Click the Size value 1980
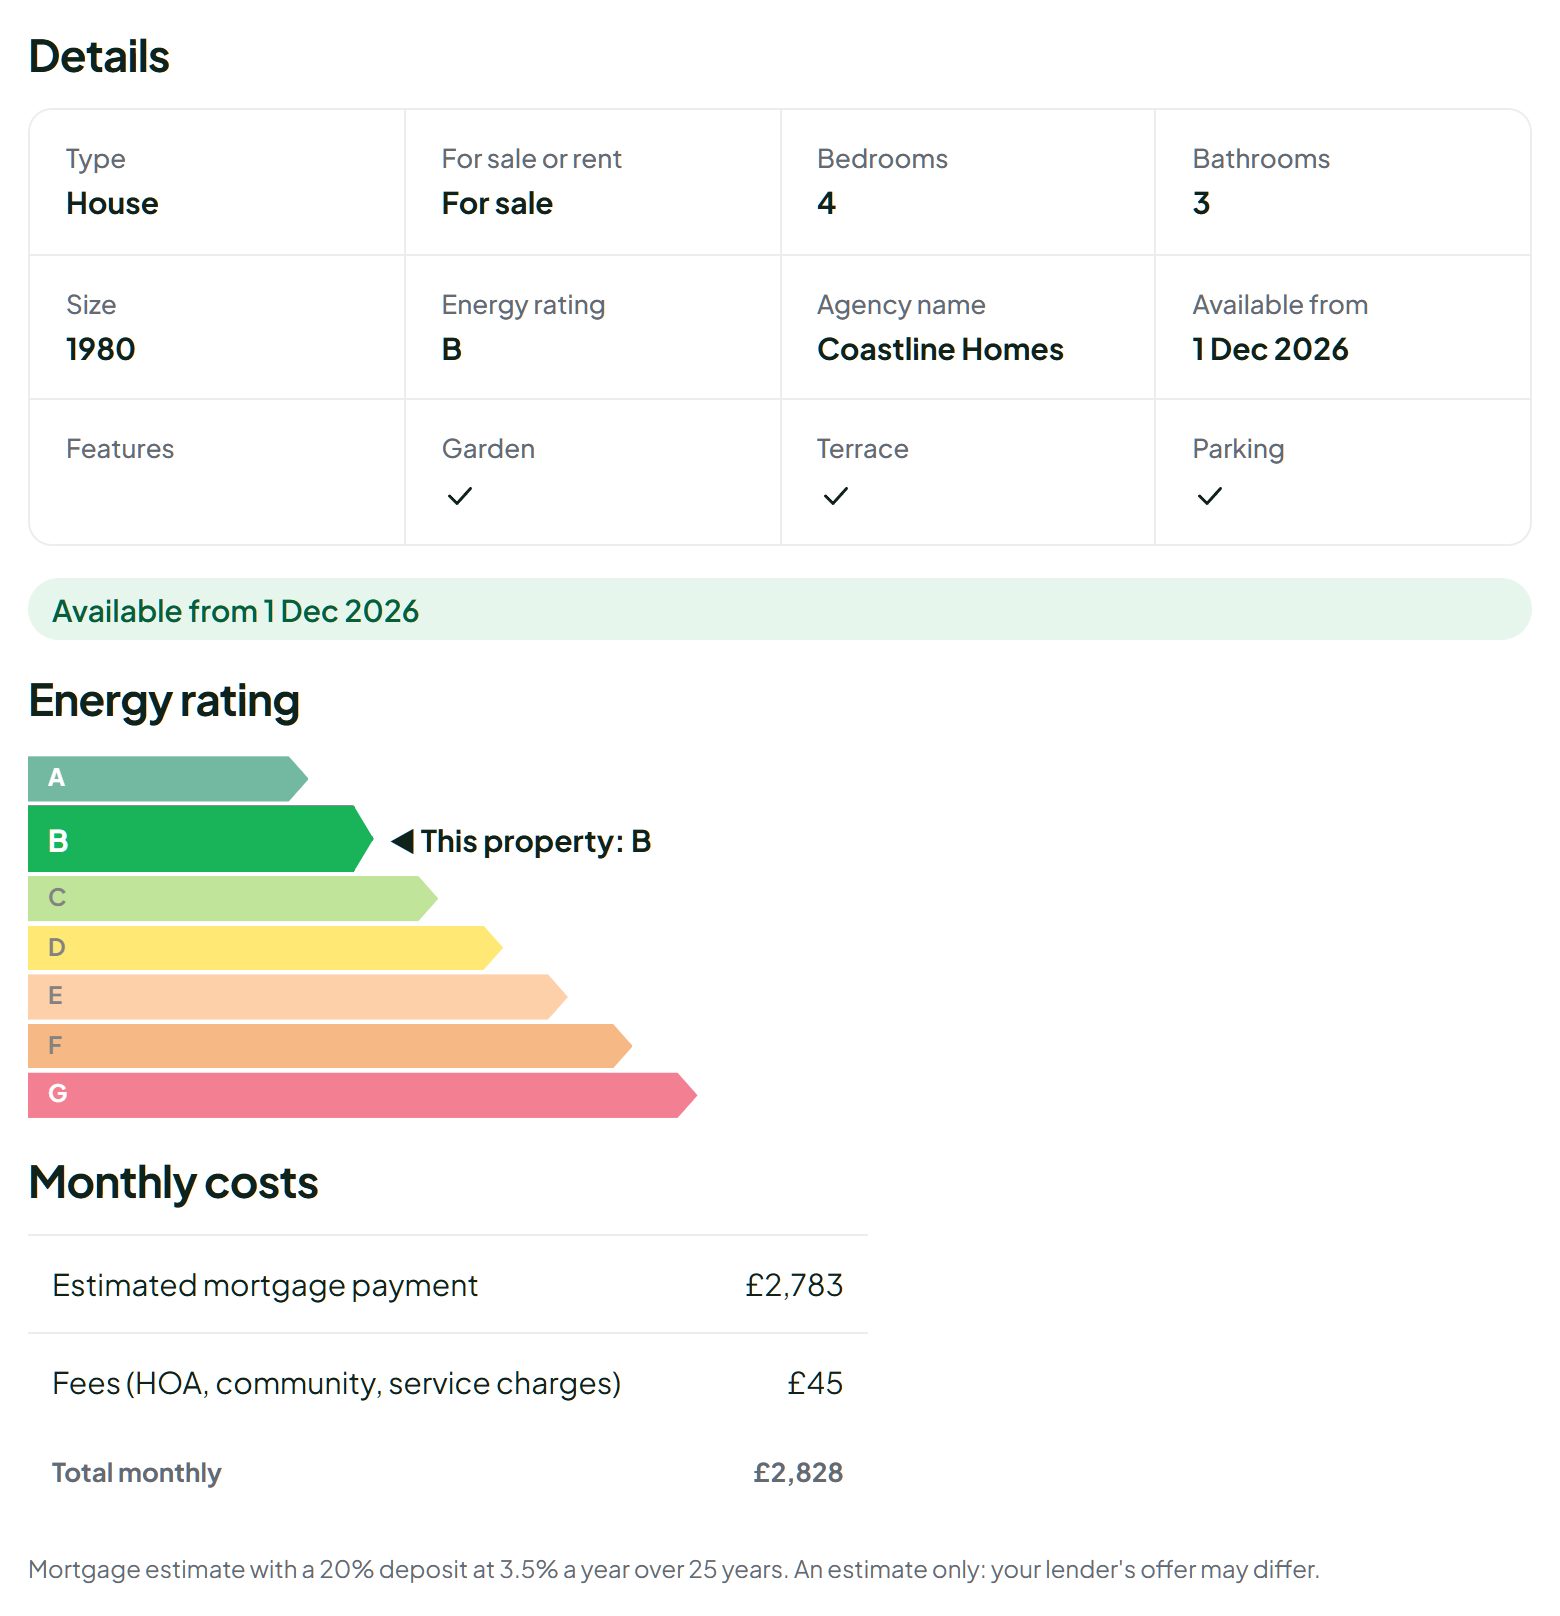This screenshot has width=1560, height=1616. 100,349
